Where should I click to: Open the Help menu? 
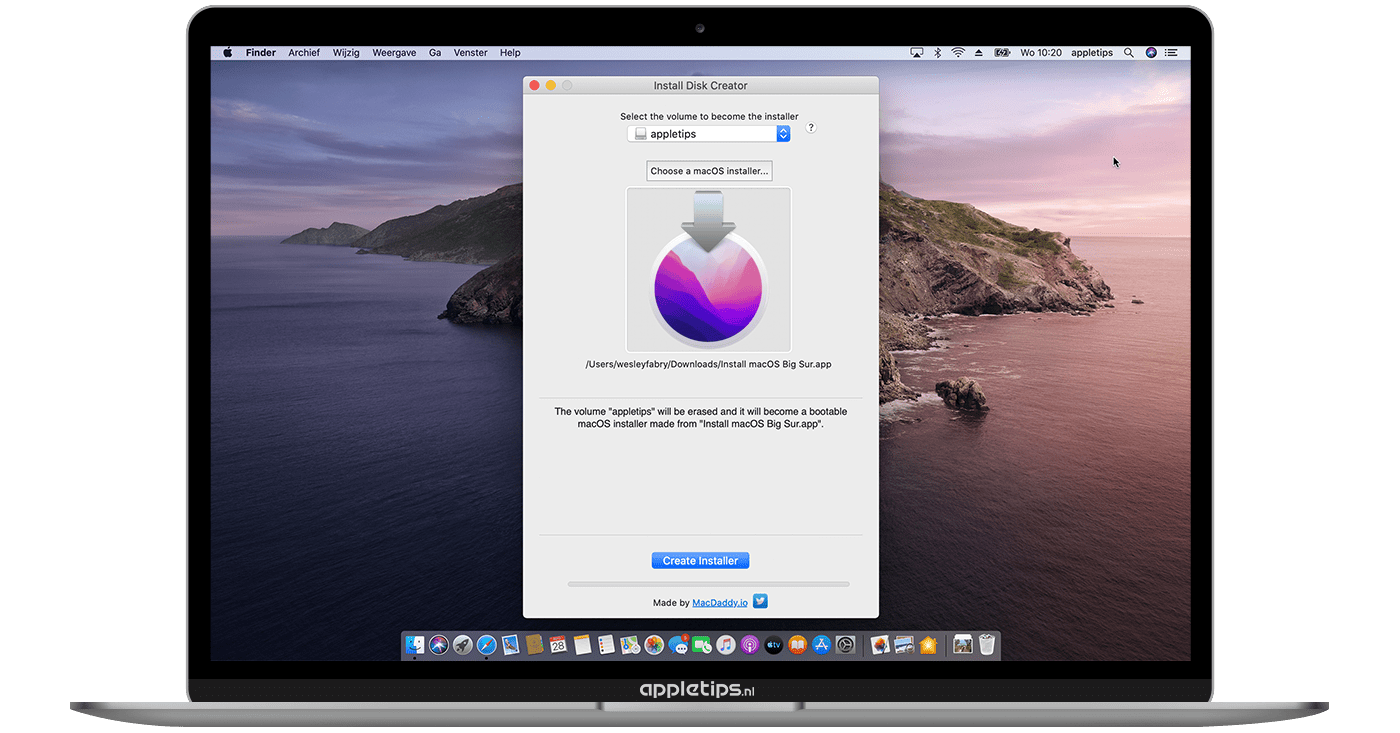(x=510, y=53)
